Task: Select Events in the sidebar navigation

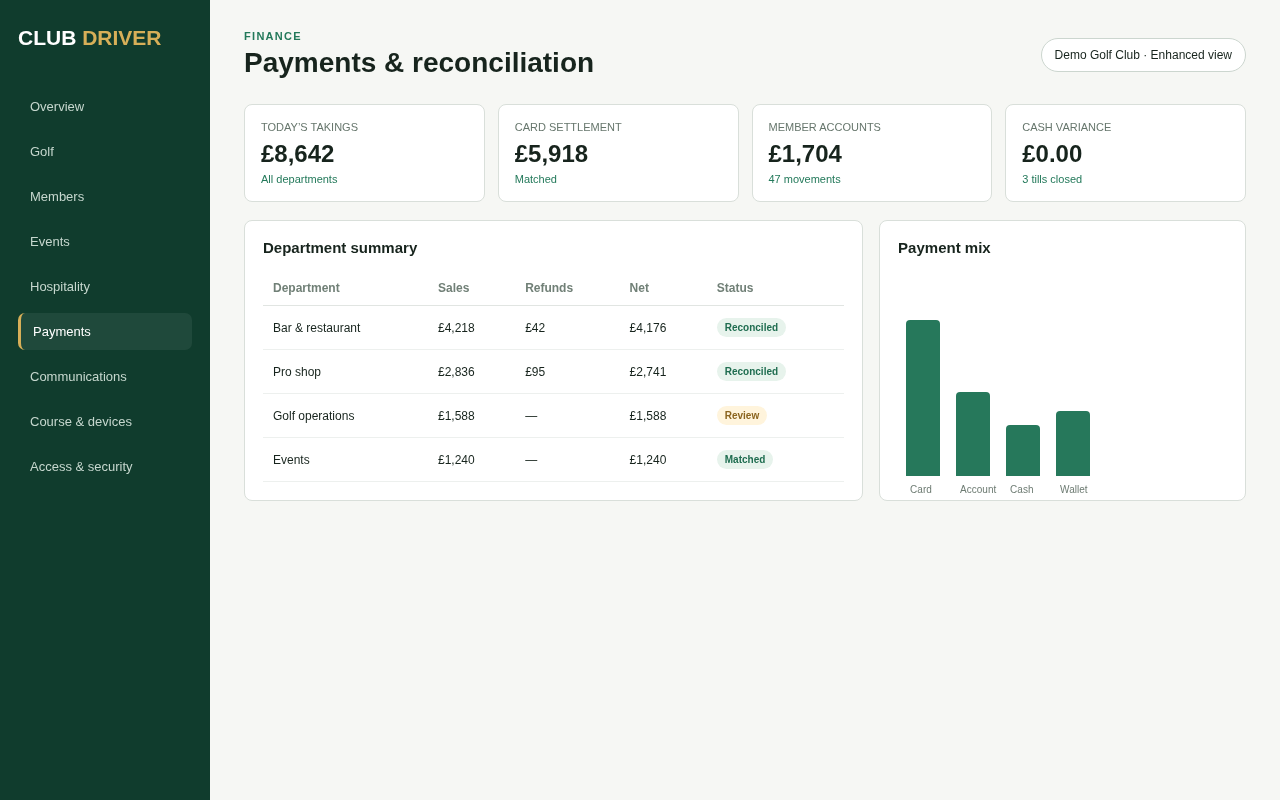Action: 105,241
